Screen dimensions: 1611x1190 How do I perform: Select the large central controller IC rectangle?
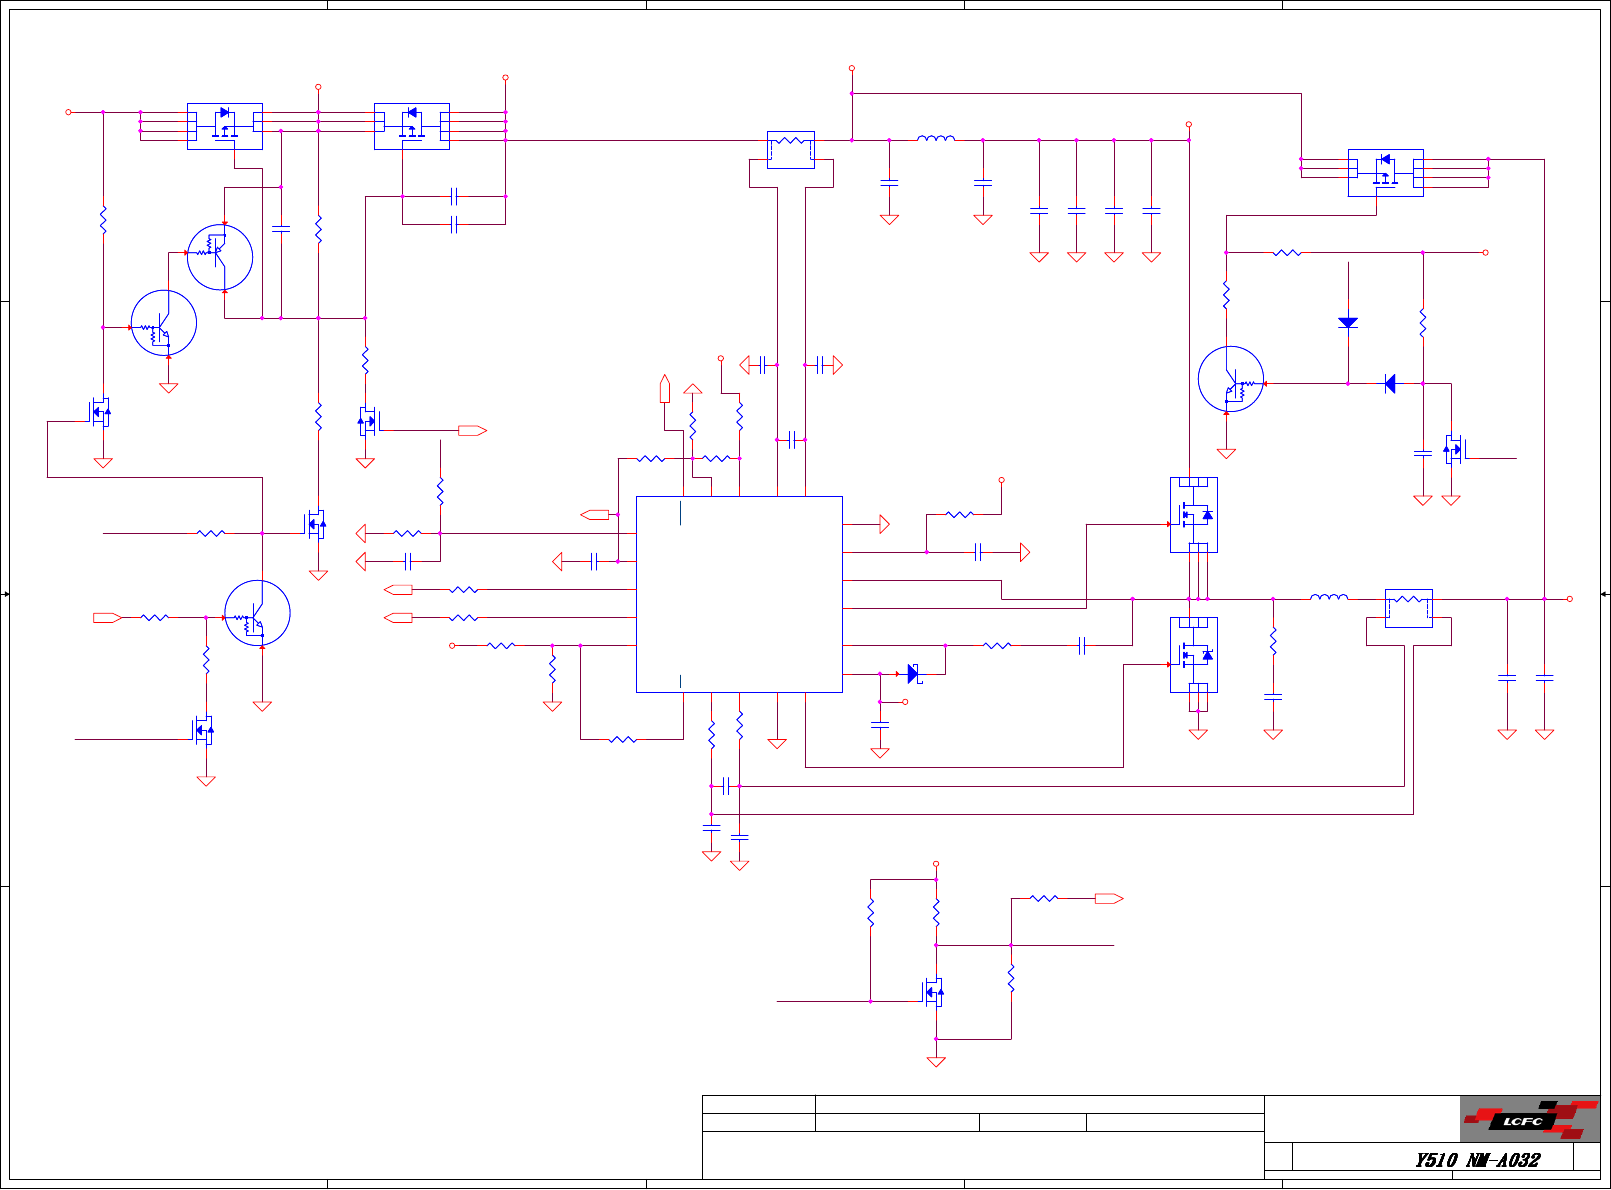[x=739, y=594]
